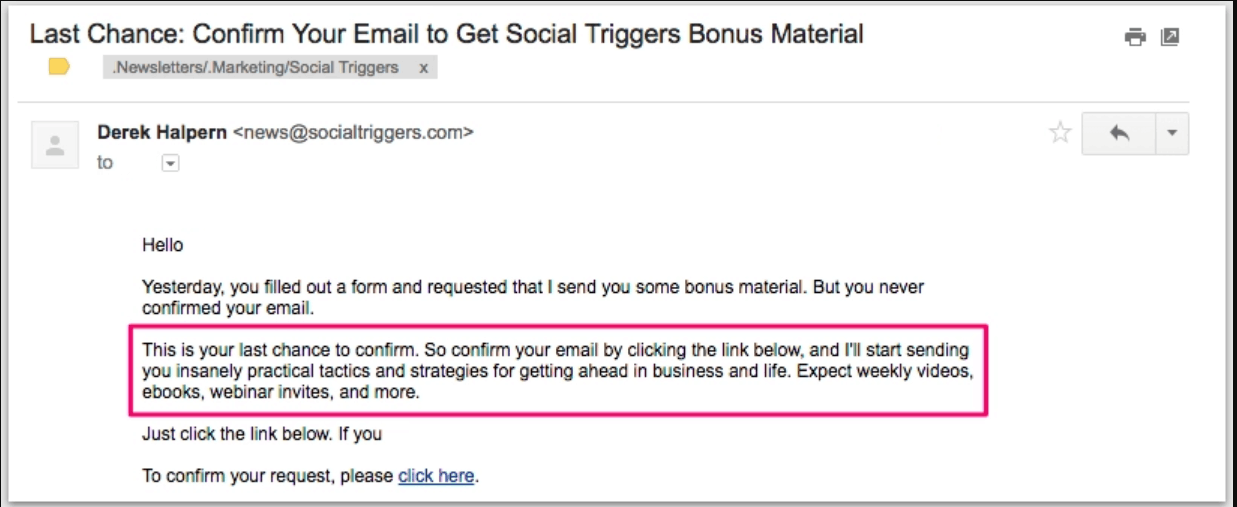Click sender name Derek Halpern
The image size is (1237, 507).
click(x=162, y=132)
